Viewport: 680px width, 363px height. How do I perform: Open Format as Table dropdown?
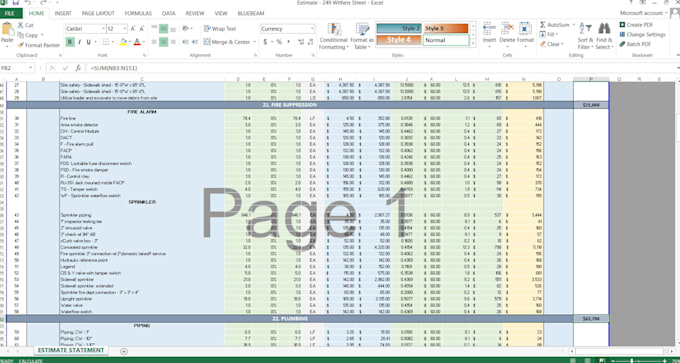pyautogui.click(x=362, y=36)
